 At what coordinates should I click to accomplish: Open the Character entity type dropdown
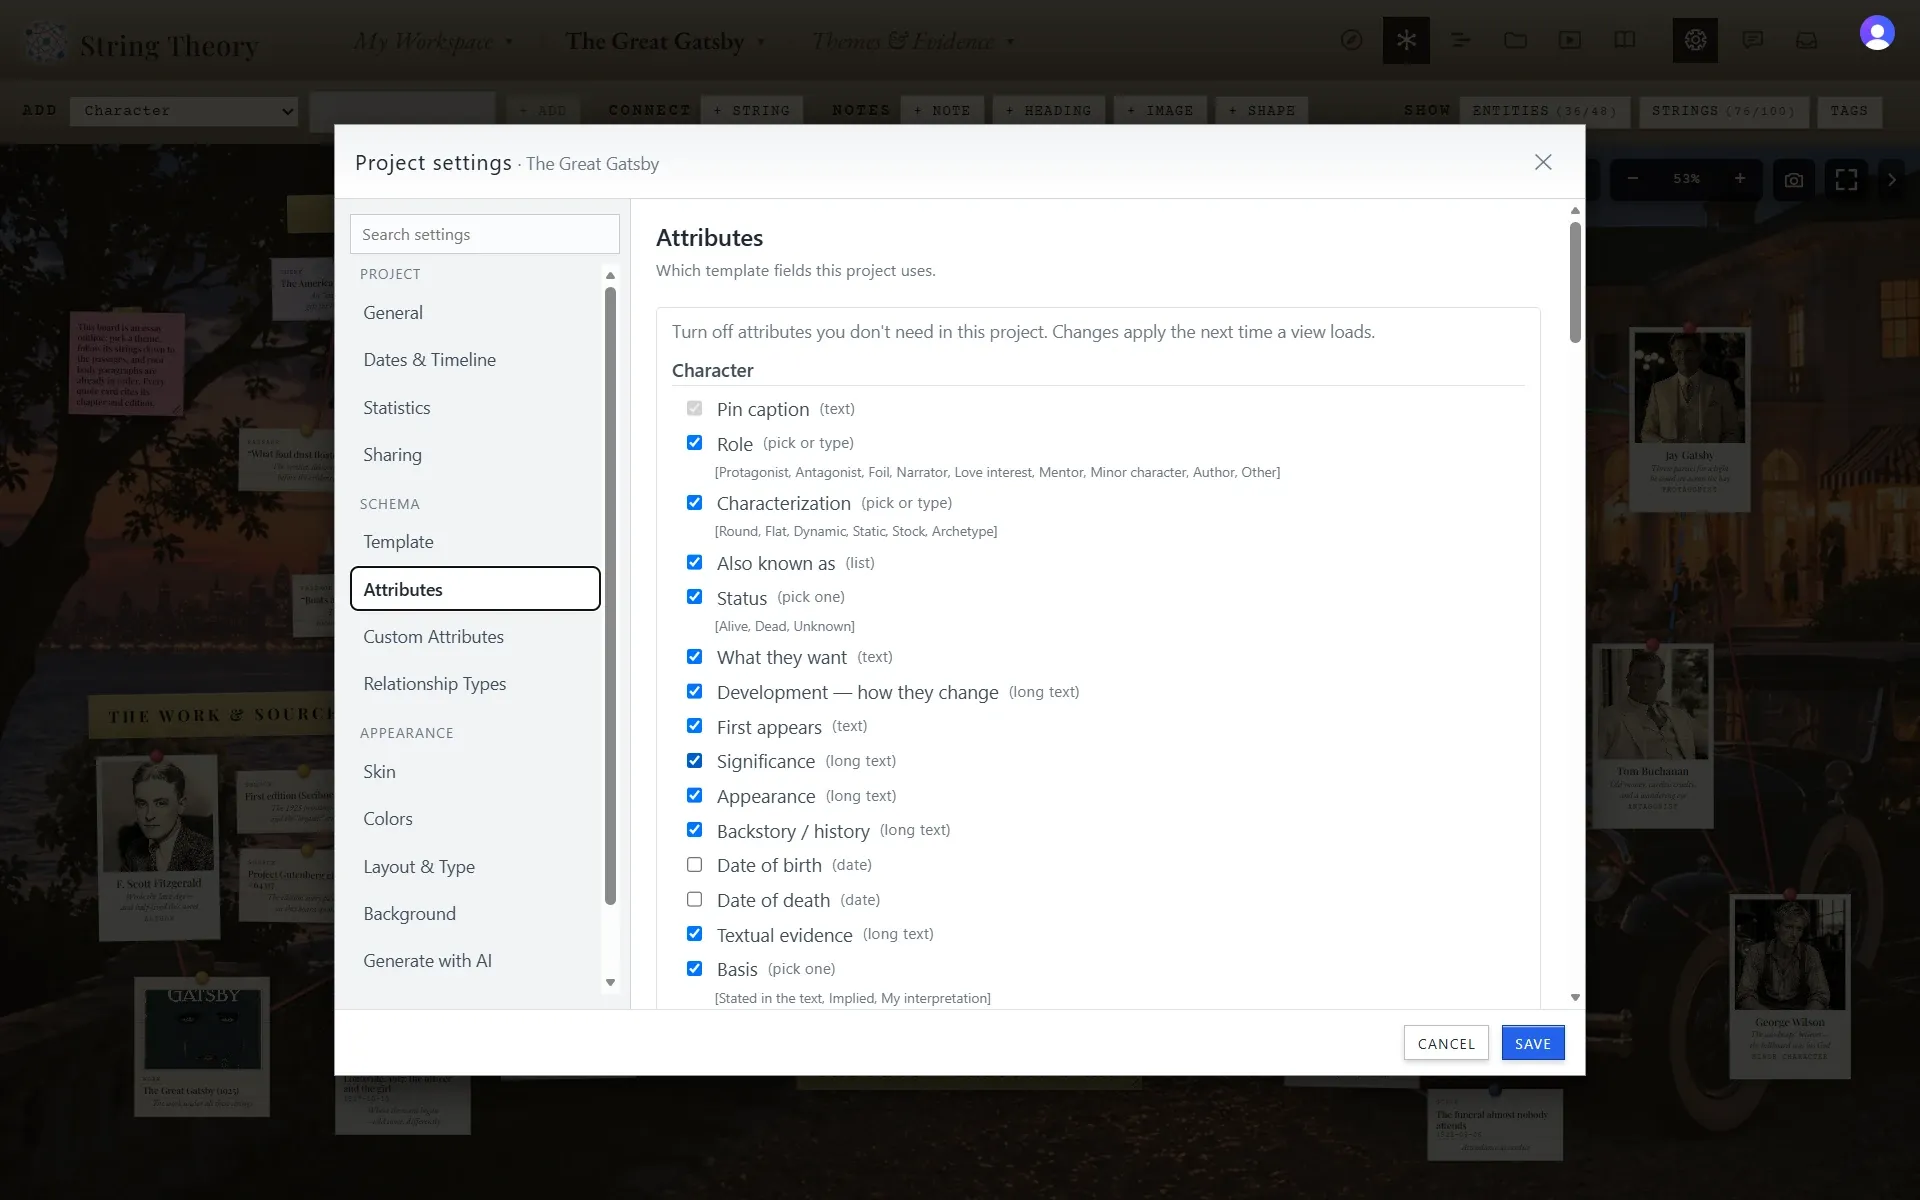184,111
